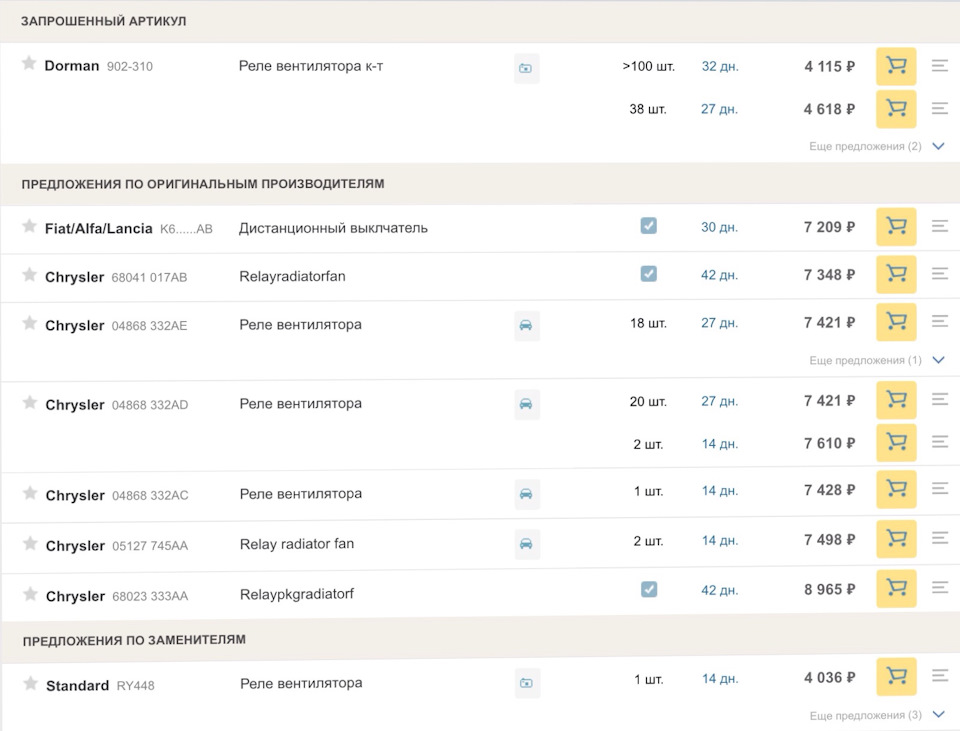Add Fiat/Alfa/Lancia switch to cart
This screenshot has height=731, width=960.
[896, 227]
